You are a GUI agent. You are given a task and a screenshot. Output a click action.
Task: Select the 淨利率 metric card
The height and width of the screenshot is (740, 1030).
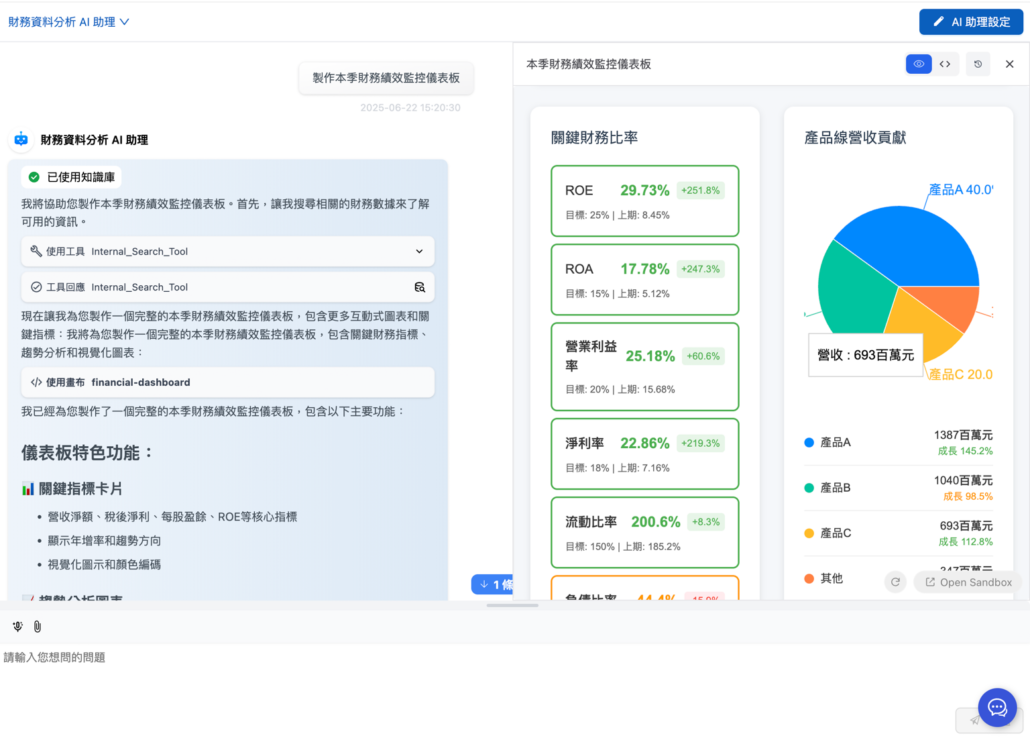[x=644, y=453]
